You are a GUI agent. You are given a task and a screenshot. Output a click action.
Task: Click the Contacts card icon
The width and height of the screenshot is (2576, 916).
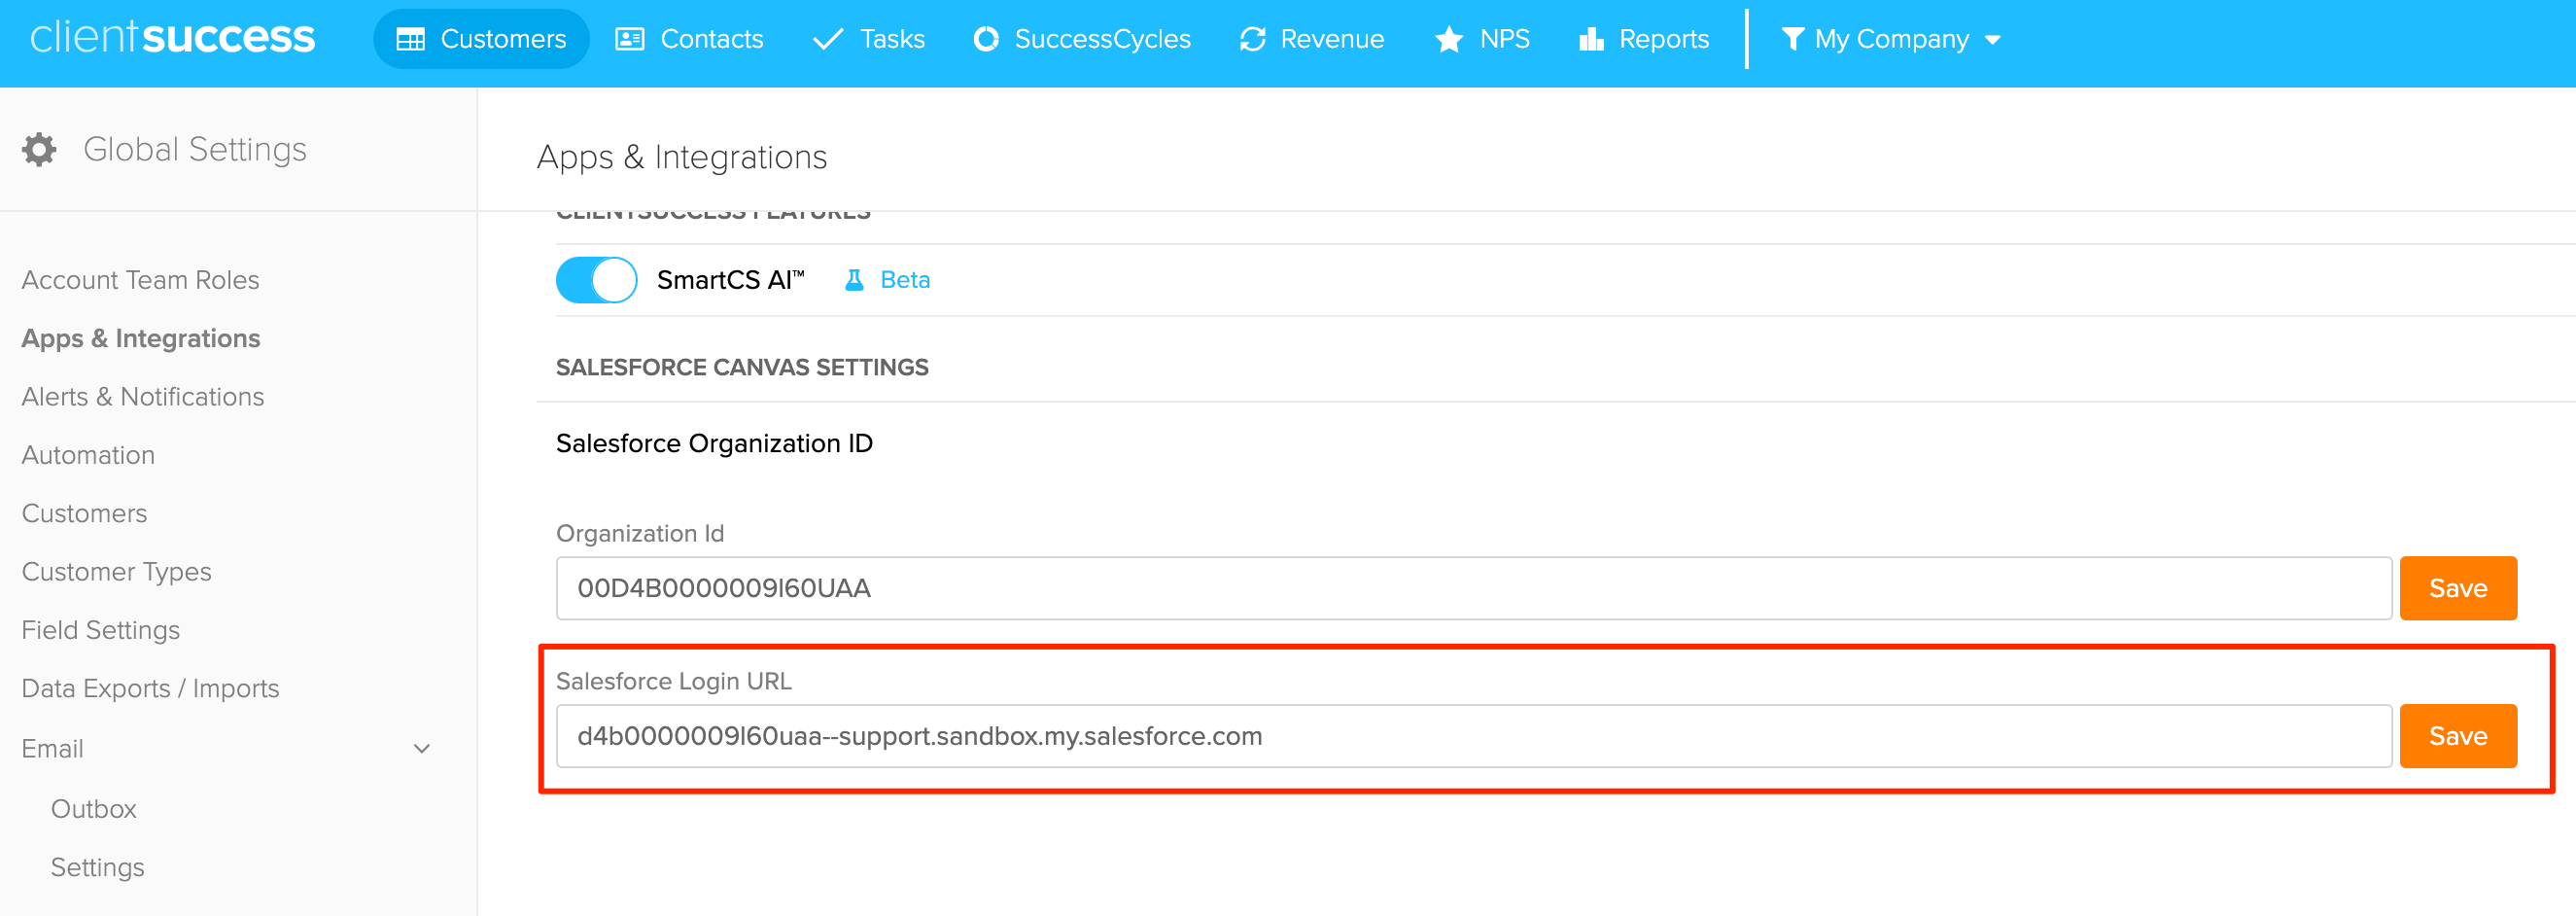tap(629, 39)
